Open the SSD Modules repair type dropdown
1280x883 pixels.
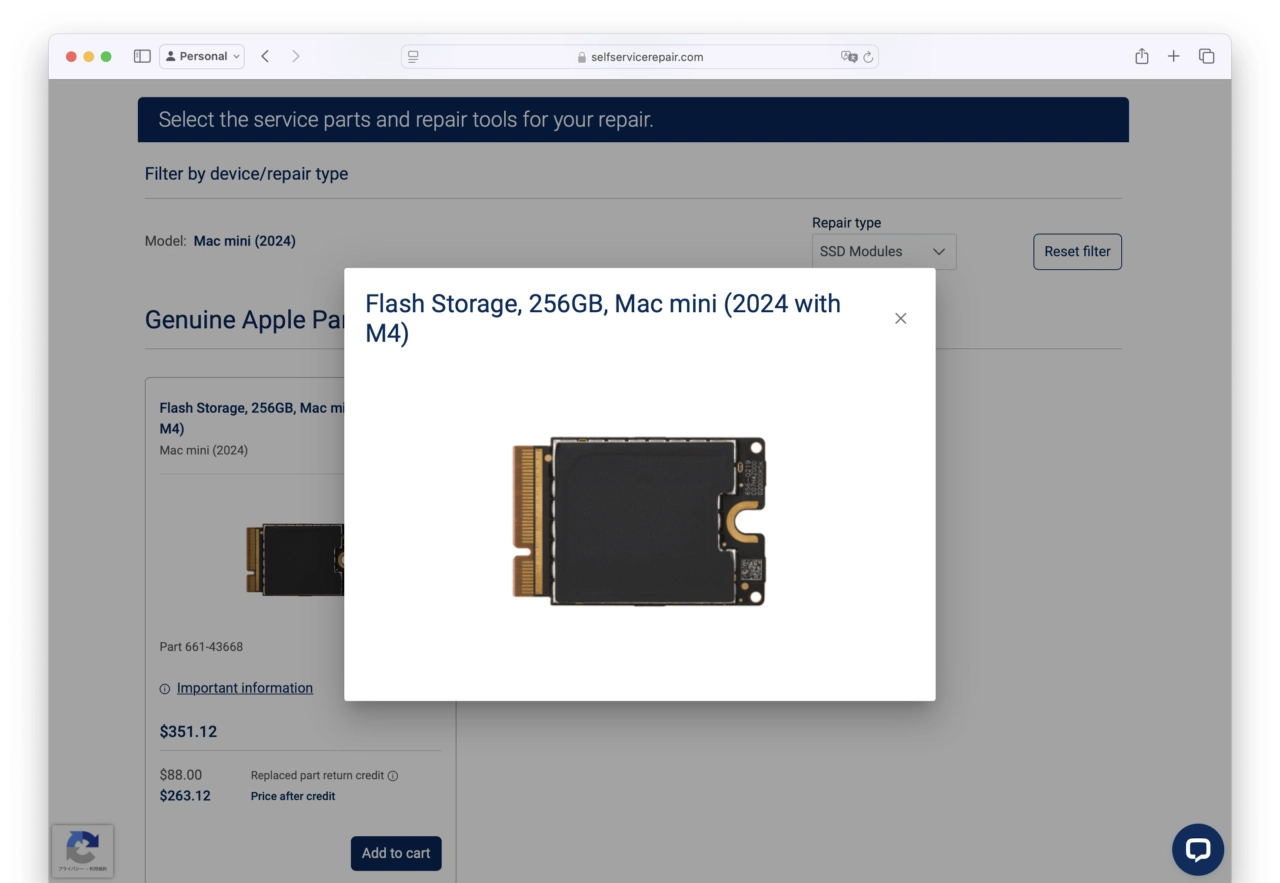point(884,252)
